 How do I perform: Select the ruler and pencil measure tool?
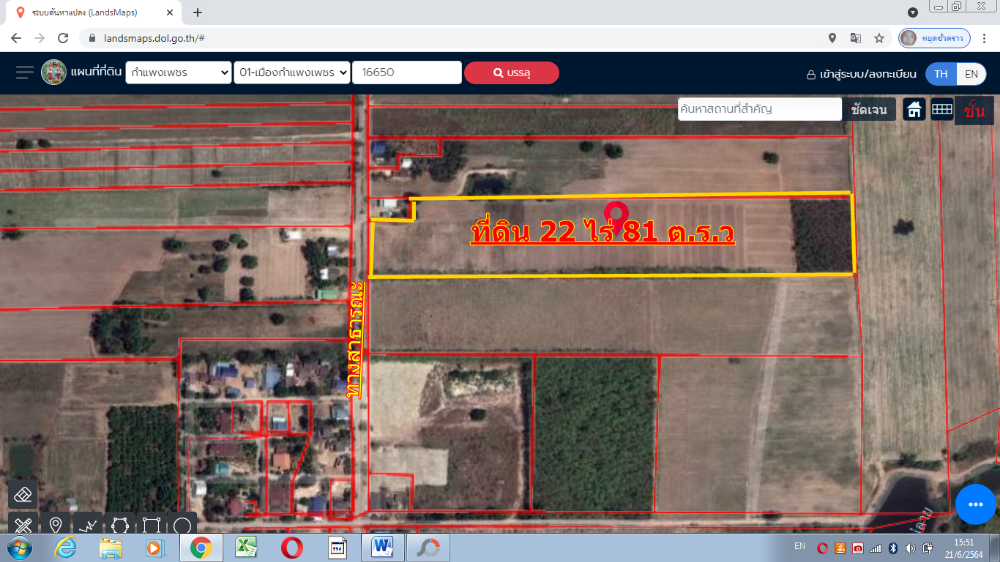[23, 525]
